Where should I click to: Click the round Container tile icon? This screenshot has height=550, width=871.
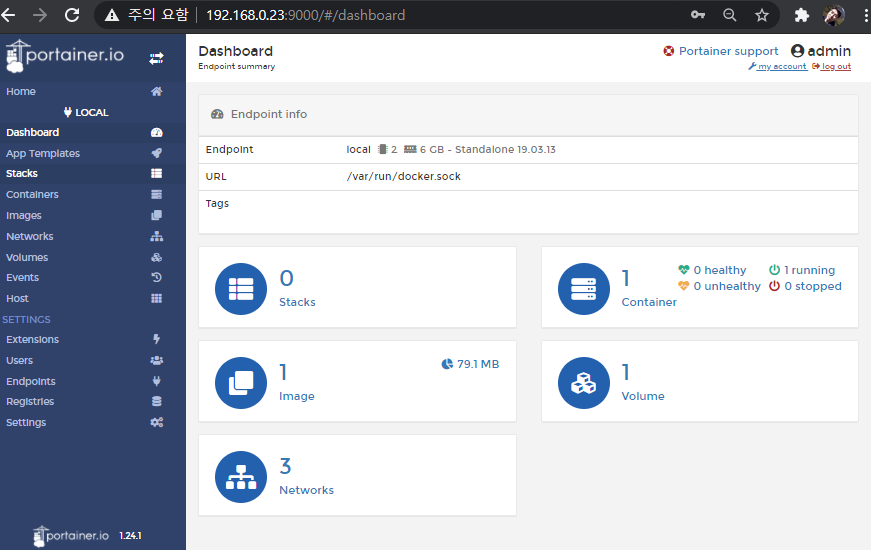pos(584,289)
